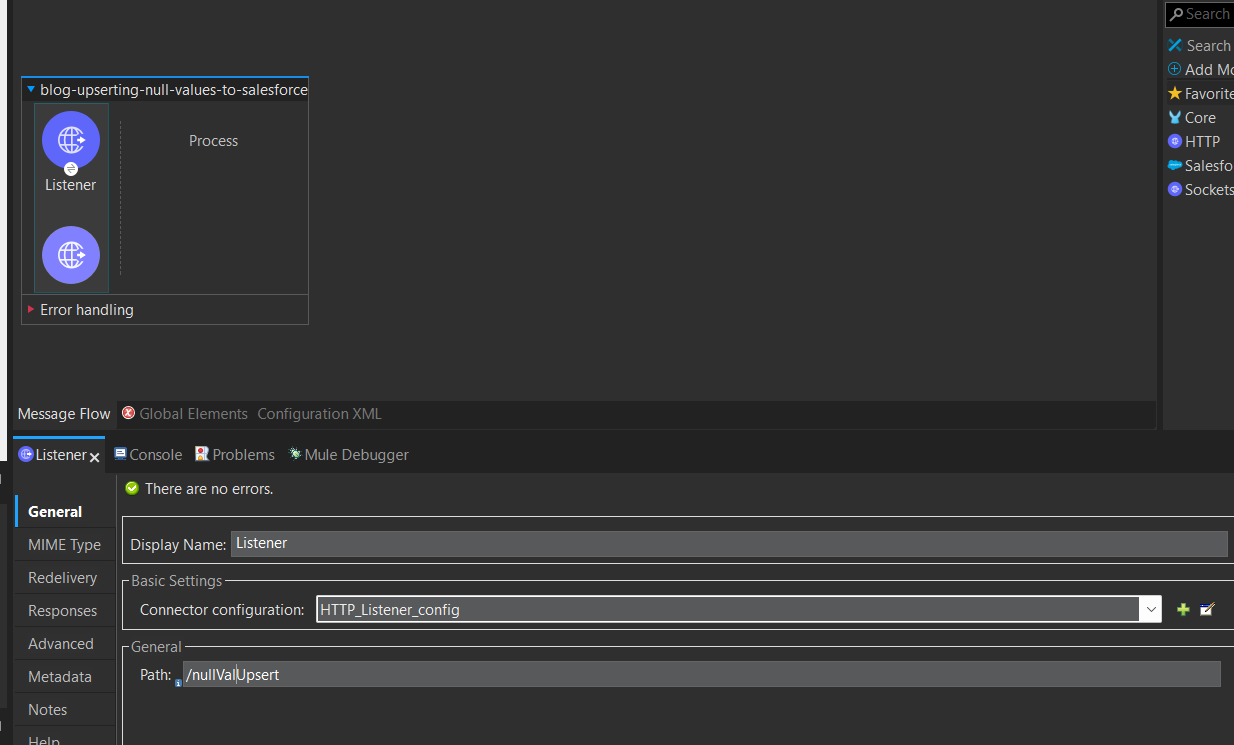
Task: Open the Connector configuration dropdown
Action: coord(1150,609)
